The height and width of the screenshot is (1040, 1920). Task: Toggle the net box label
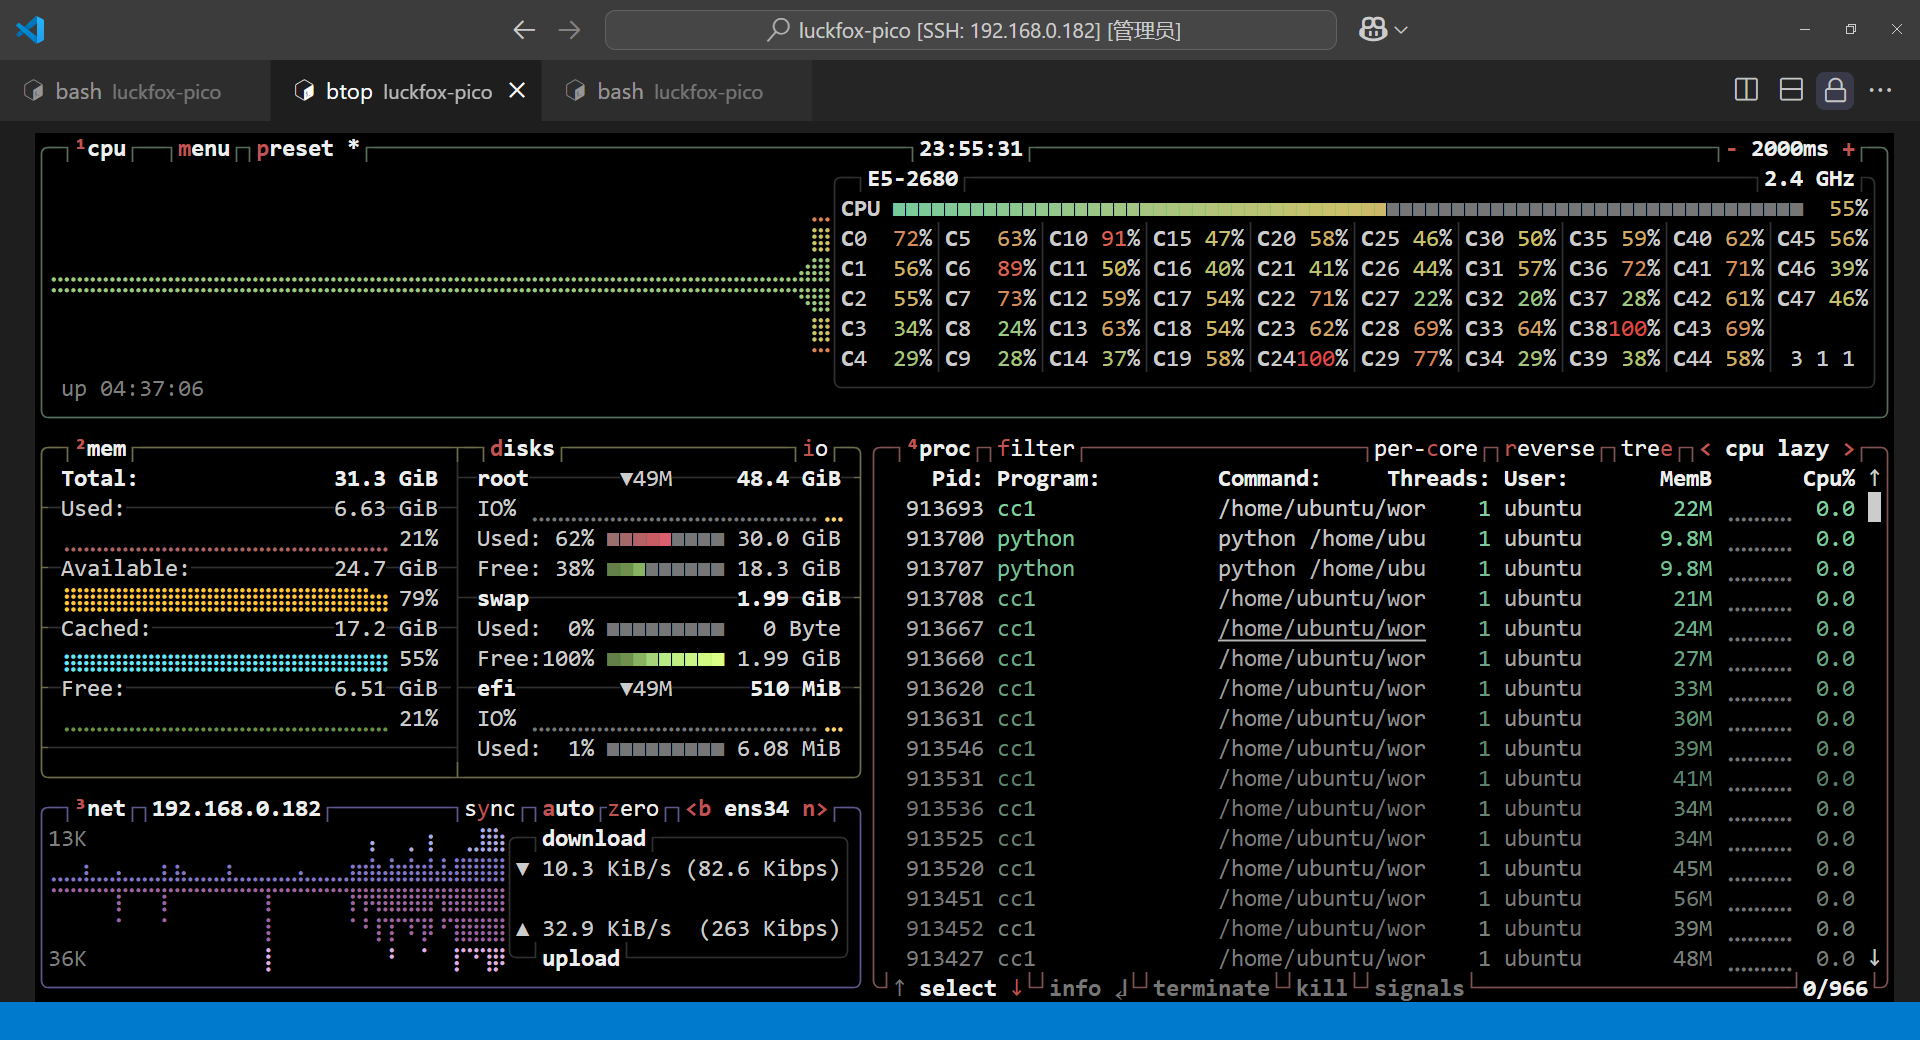coord(101,809)
